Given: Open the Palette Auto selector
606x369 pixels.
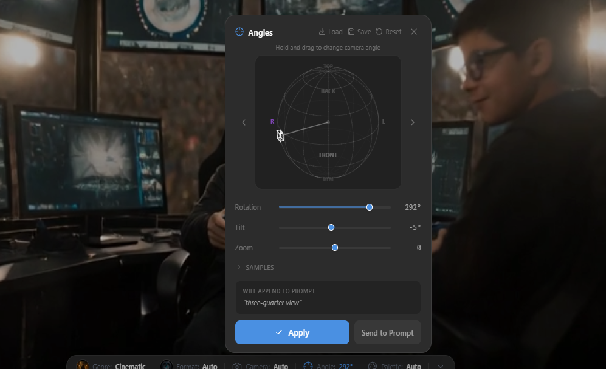Looking at the screenshot, I should 395,366.
